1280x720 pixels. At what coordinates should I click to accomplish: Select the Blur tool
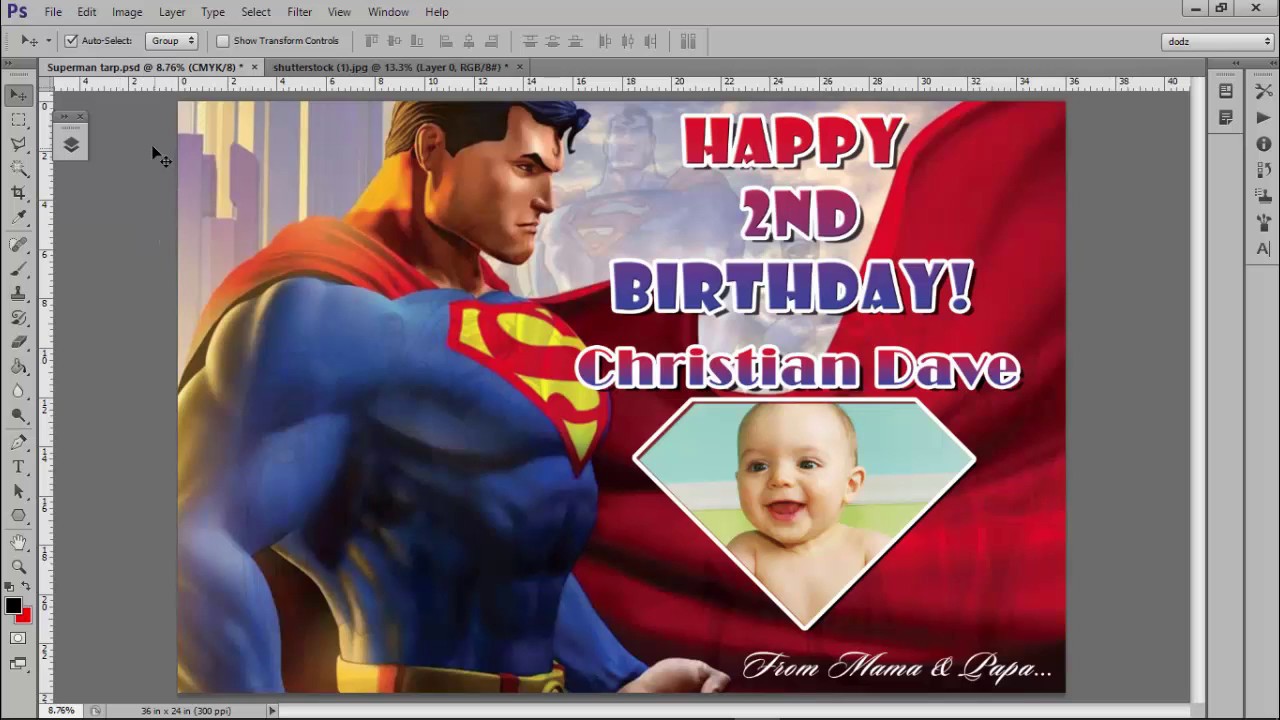point(18,391)
